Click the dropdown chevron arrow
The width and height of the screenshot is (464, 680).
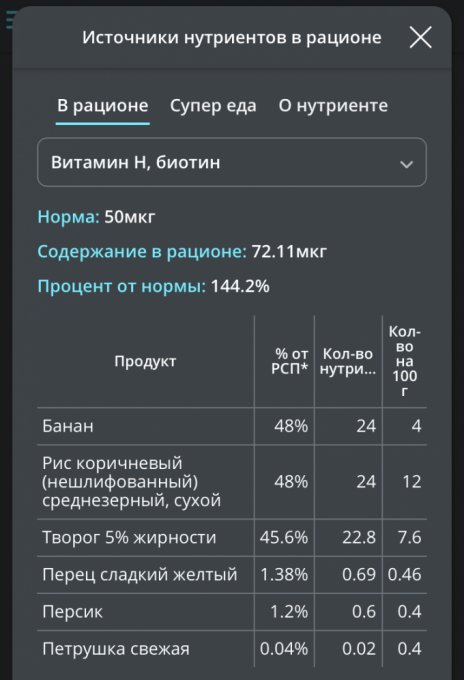pyautogui.click(x=406, y=164)
